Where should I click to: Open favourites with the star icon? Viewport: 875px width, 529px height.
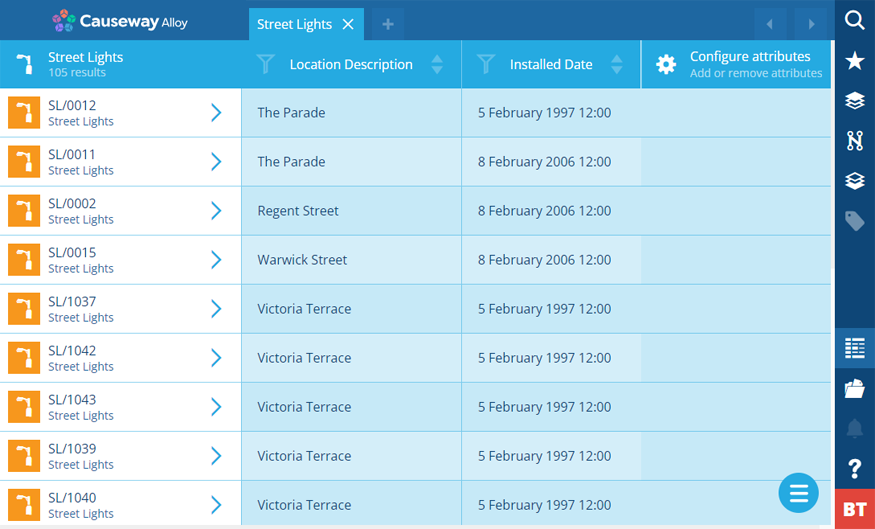pyautogui.click(x=854, y=61)
